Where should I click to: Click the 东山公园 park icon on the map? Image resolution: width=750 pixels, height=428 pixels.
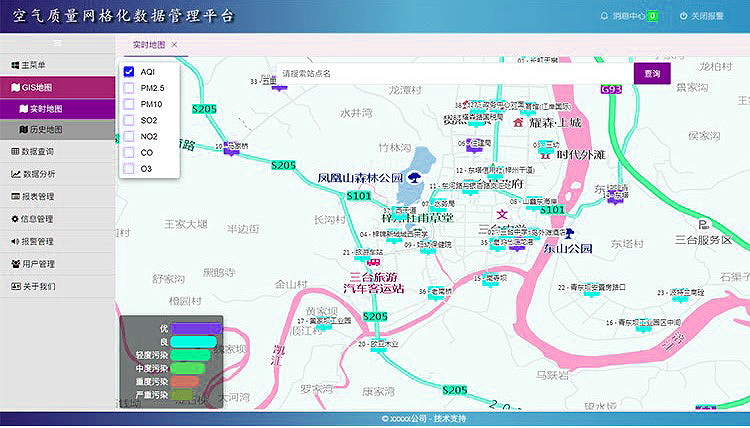click(x=568, y=234)
